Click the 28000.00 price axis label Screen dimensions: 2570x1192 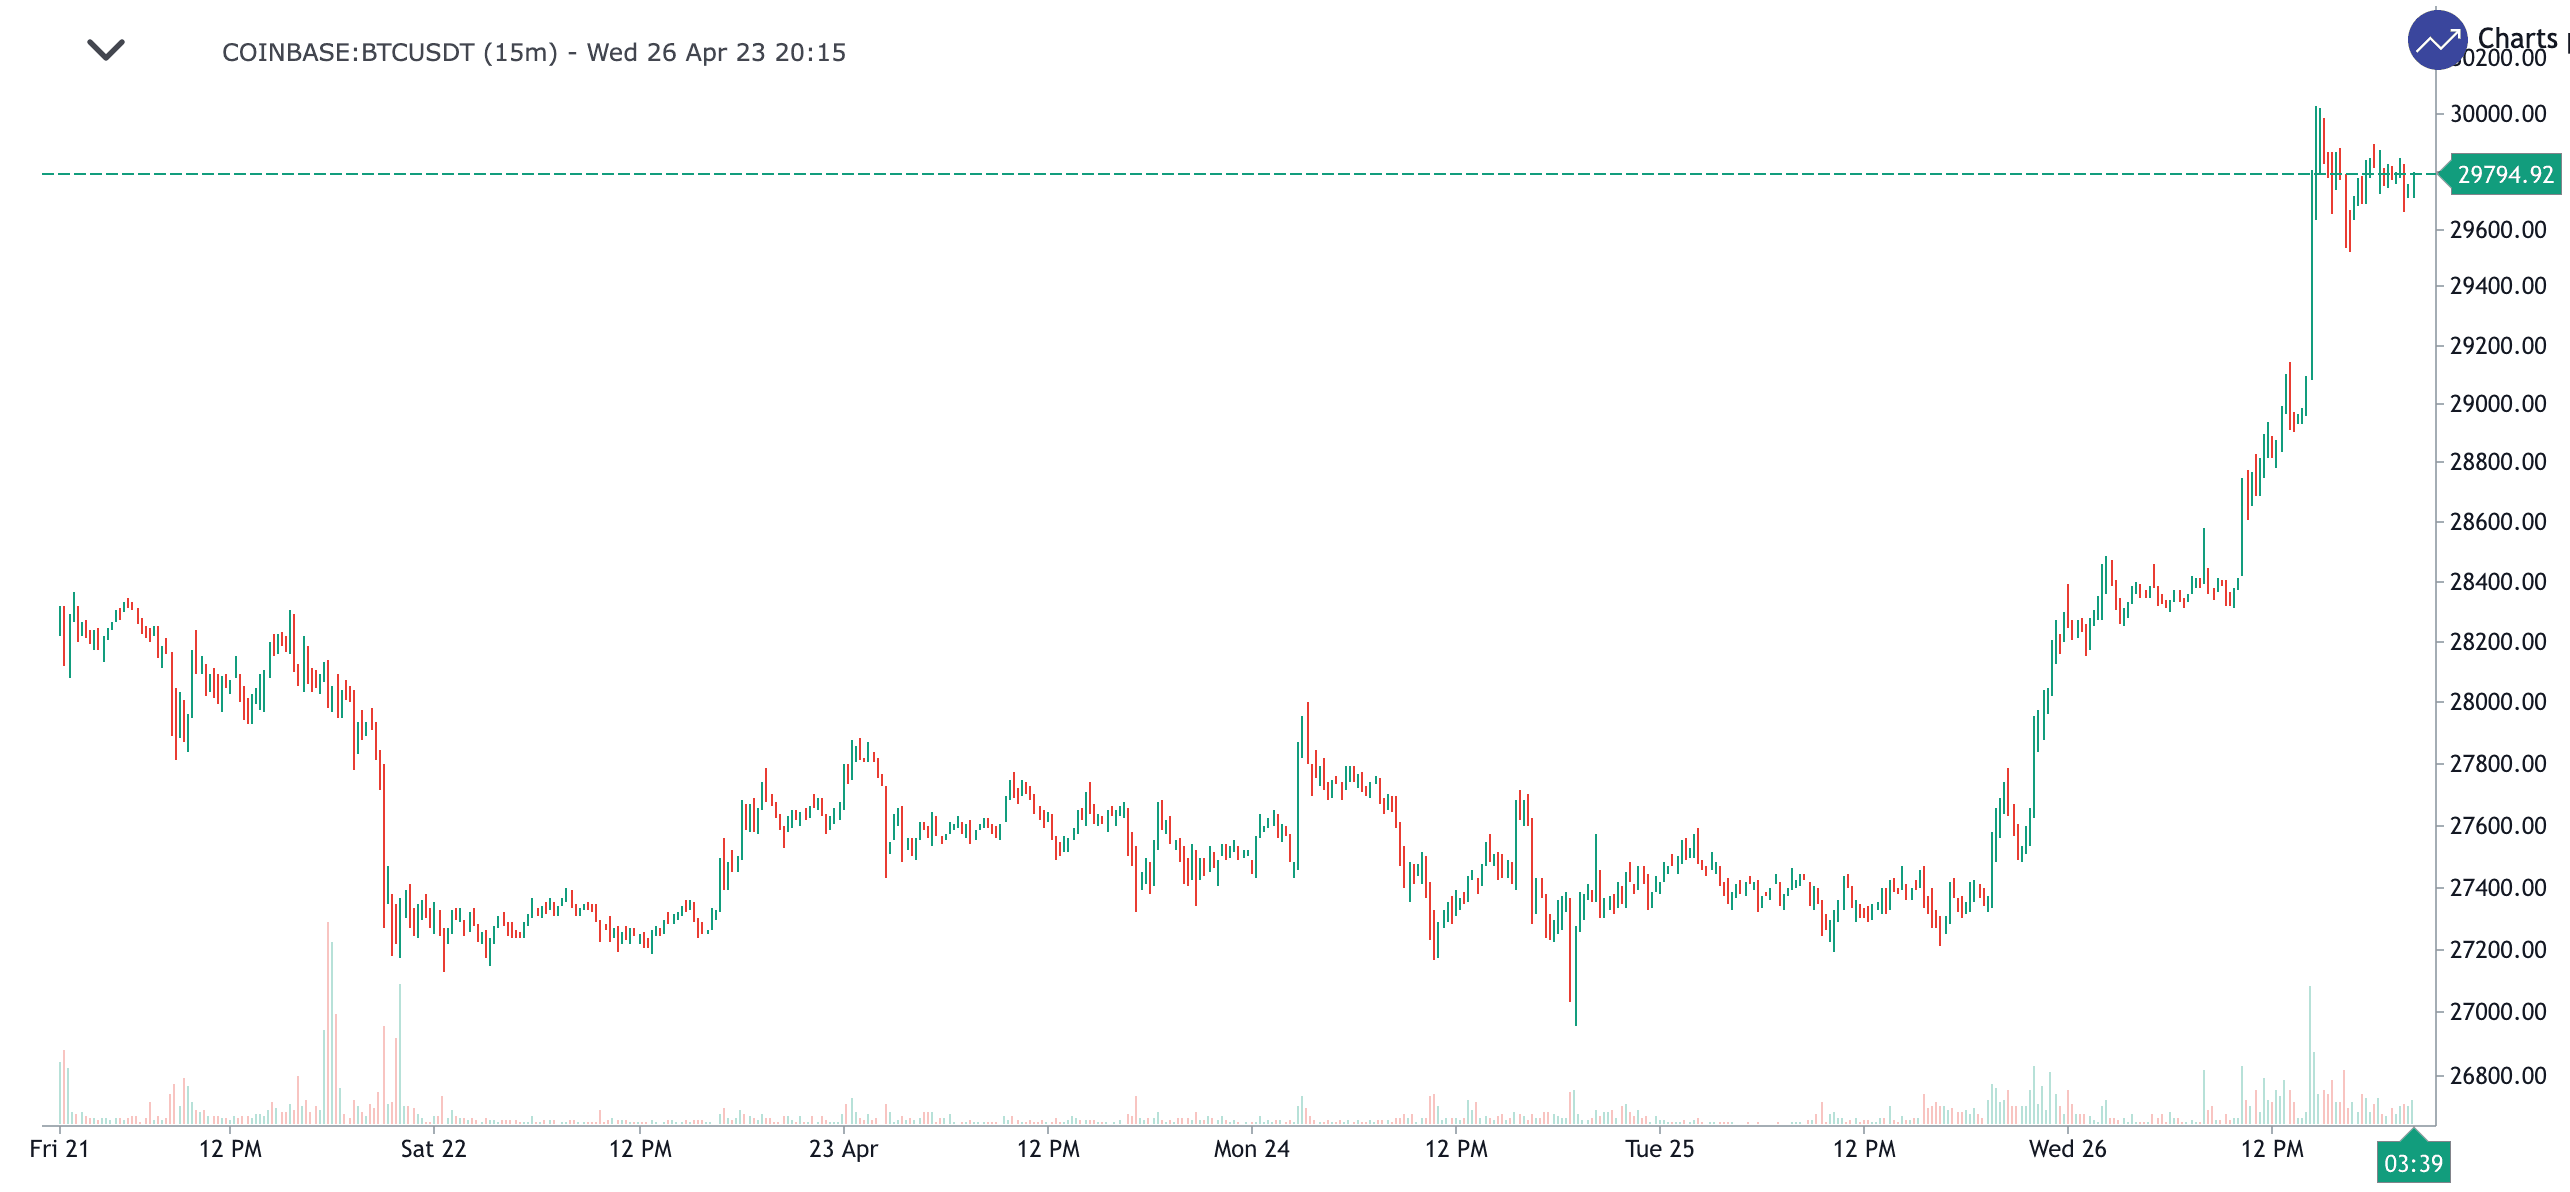[2497, 702]
